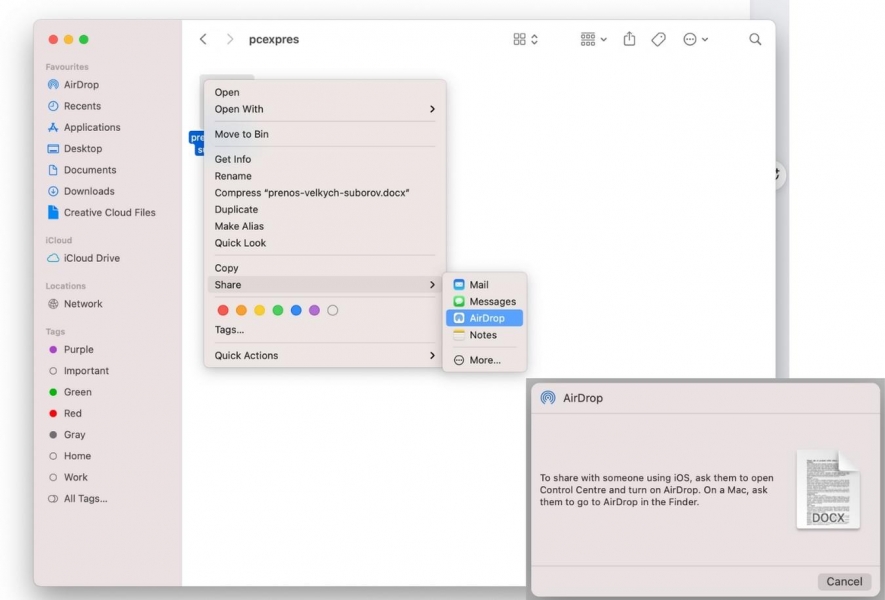Filter by Gray tag in sidebar

coord(67,435)
